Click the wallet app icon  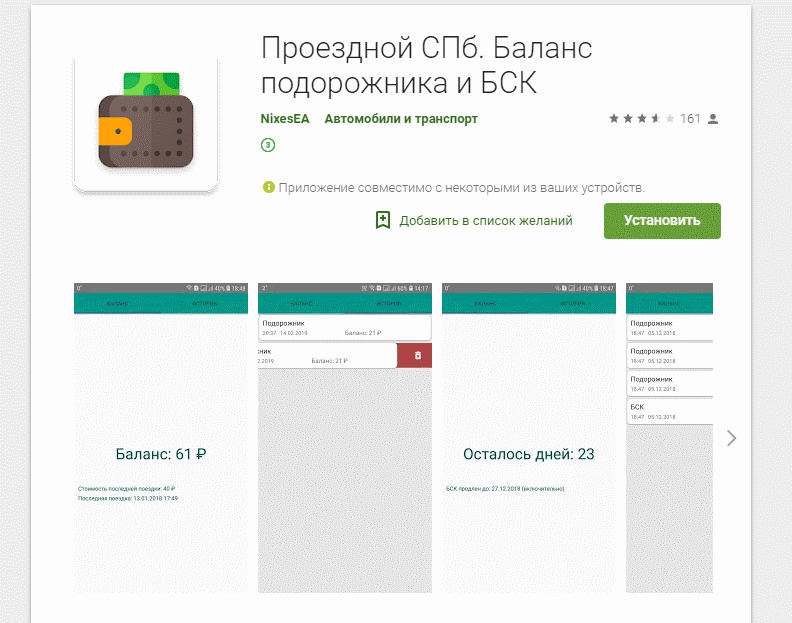point(146,124)
